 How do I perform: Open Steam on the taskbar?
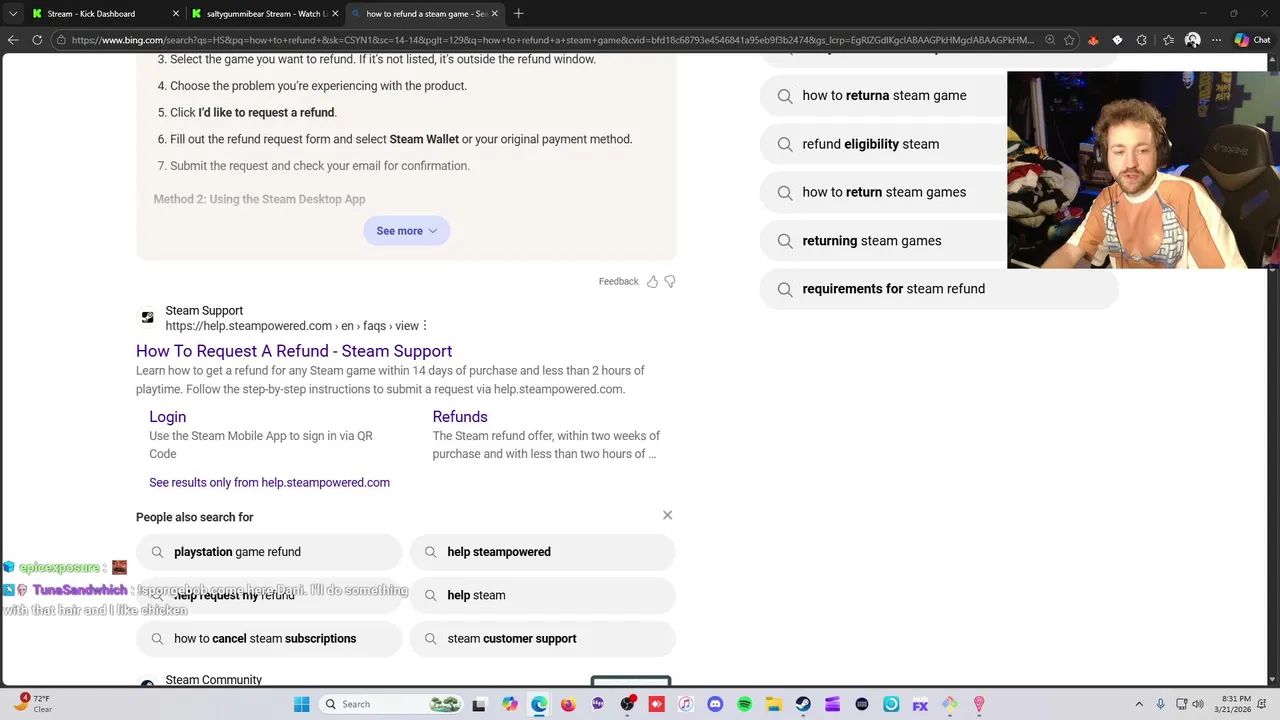803,704
